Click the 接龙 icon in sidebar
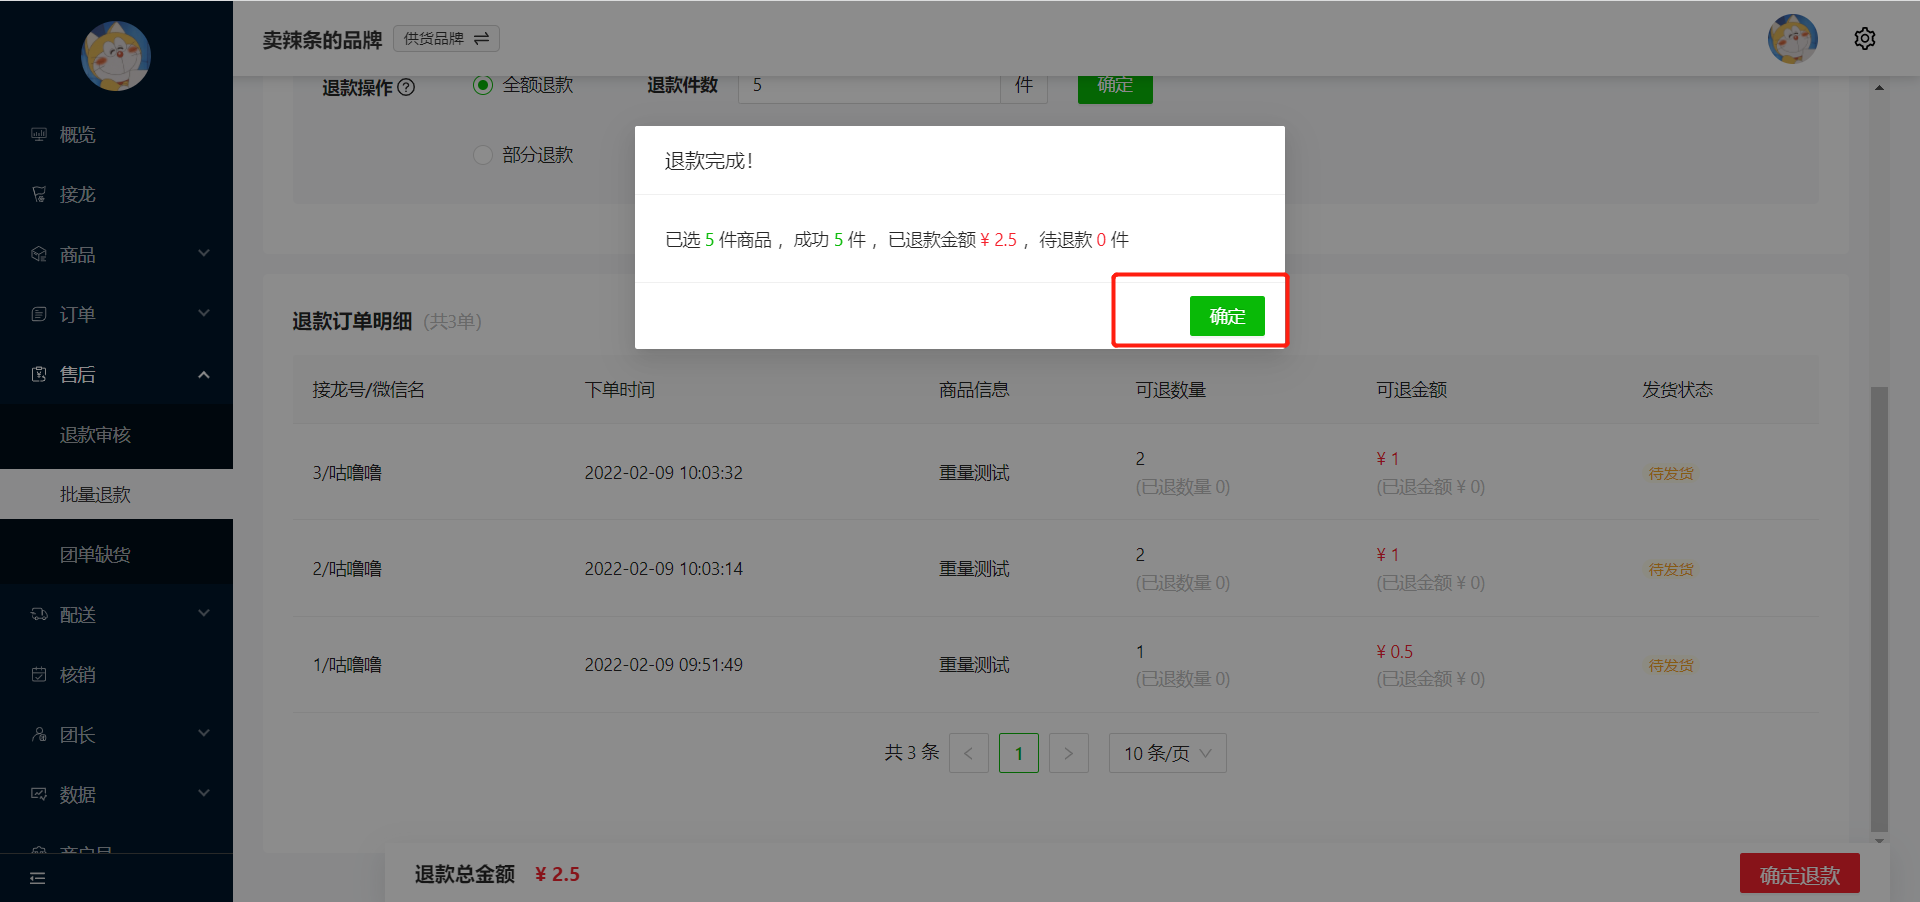This screenshot has height=902, width=1920. click(39, 194)
